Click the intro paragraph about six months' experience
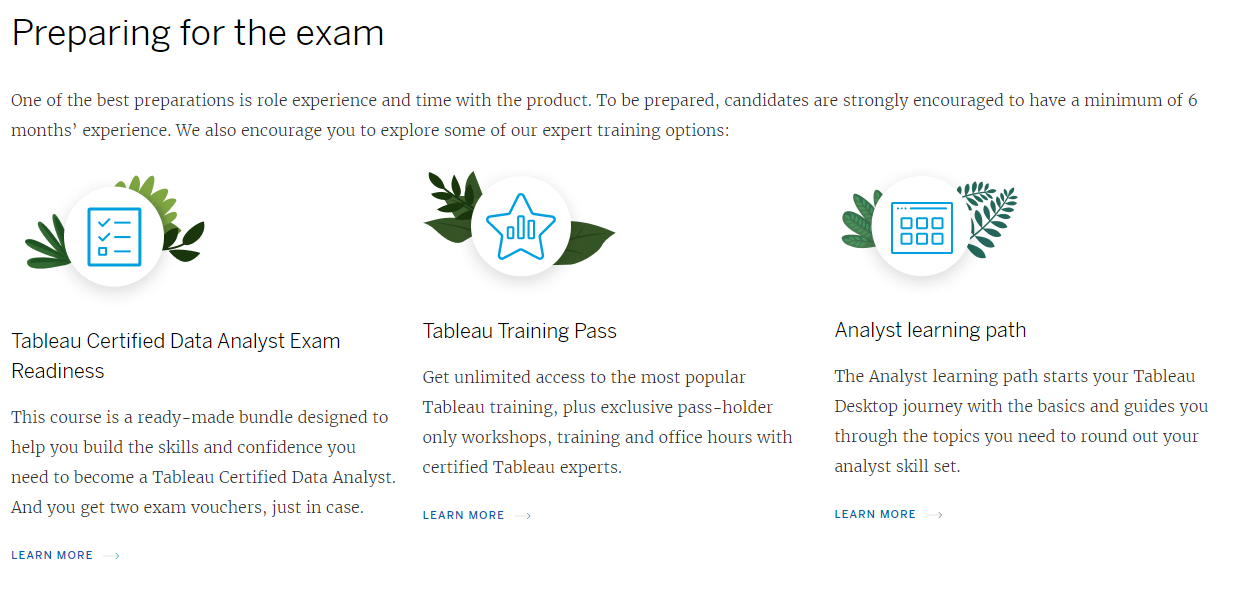This screenshot has height=589, width=1246. [604, 115]
